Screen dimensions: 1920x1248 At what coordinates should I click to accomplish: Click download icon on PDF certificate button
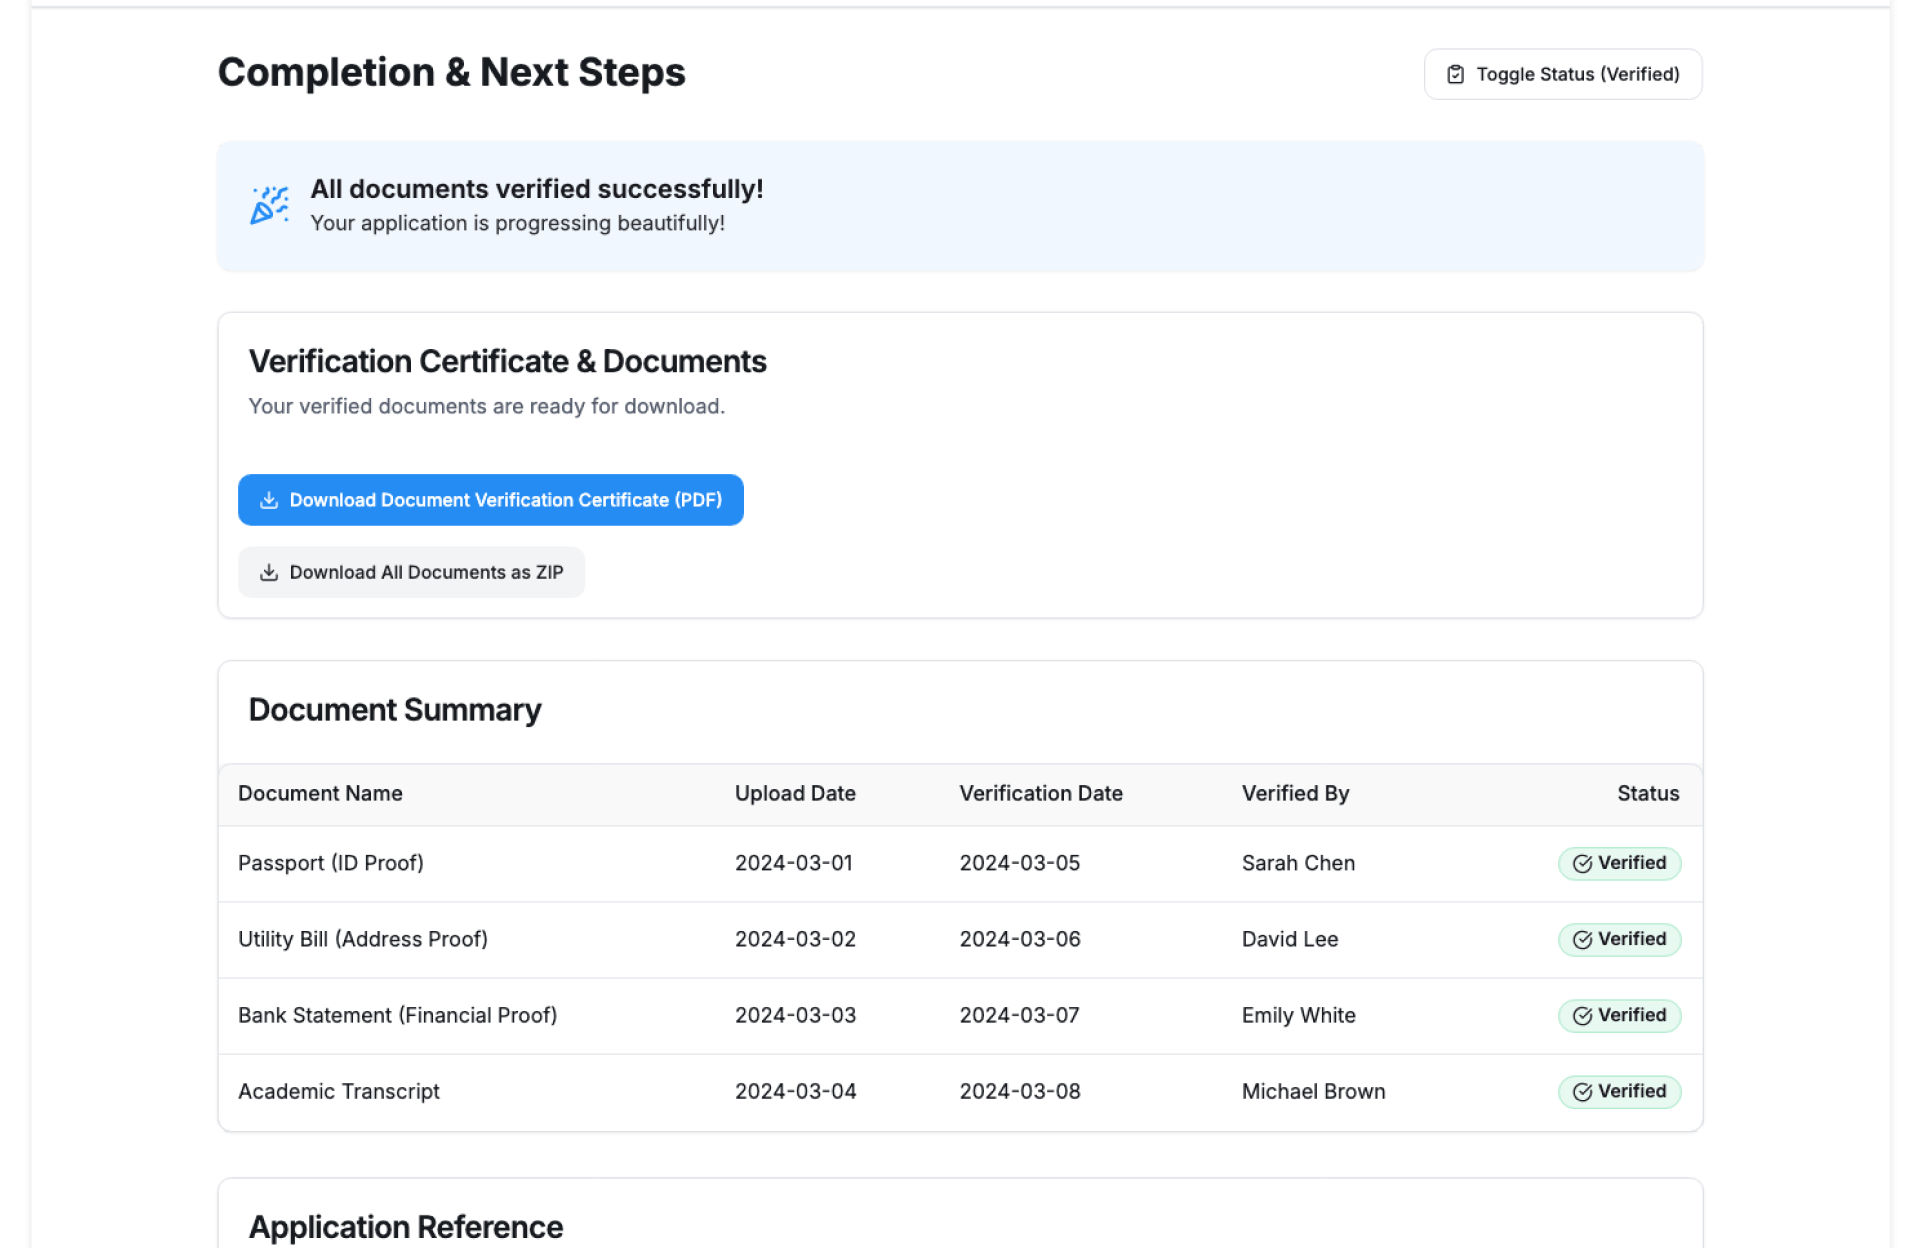[268, 500]
